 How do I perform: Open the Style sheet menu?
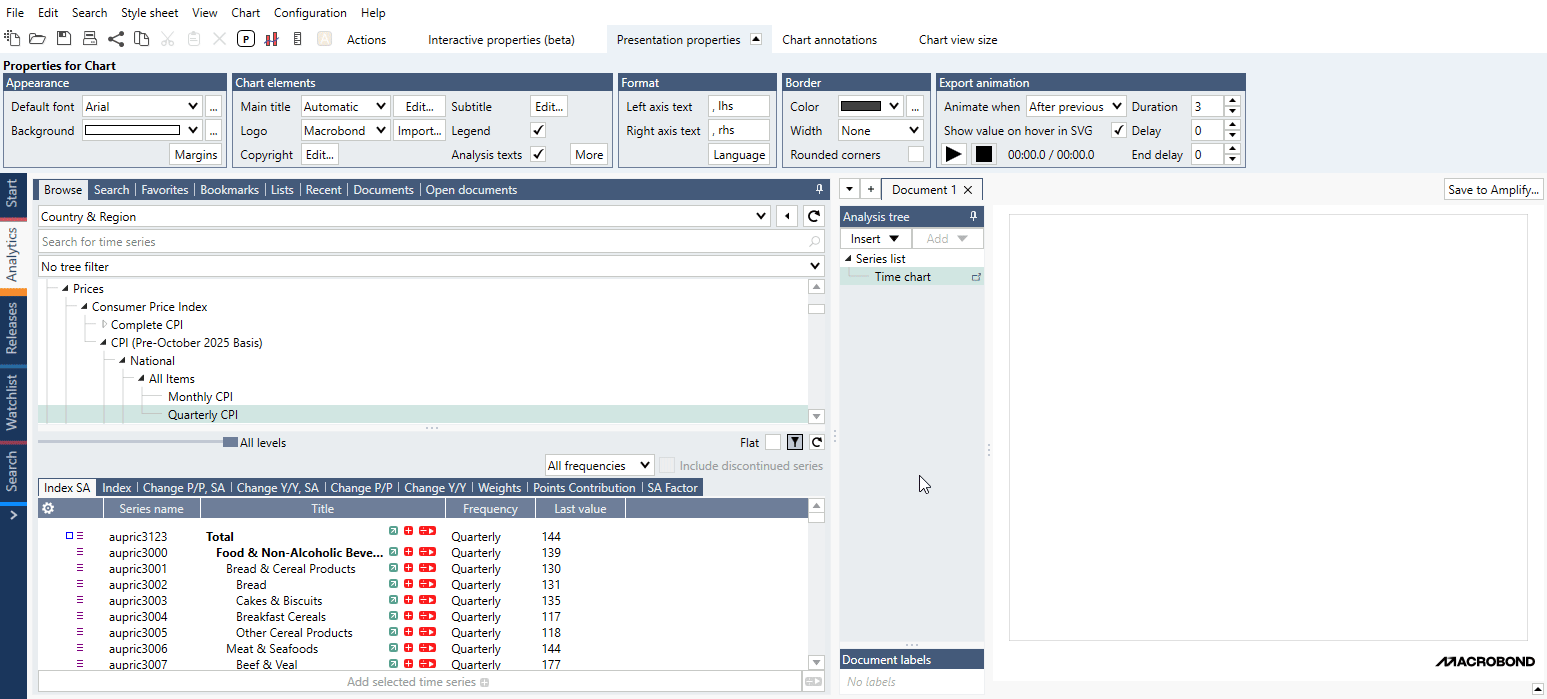[149, 13]
